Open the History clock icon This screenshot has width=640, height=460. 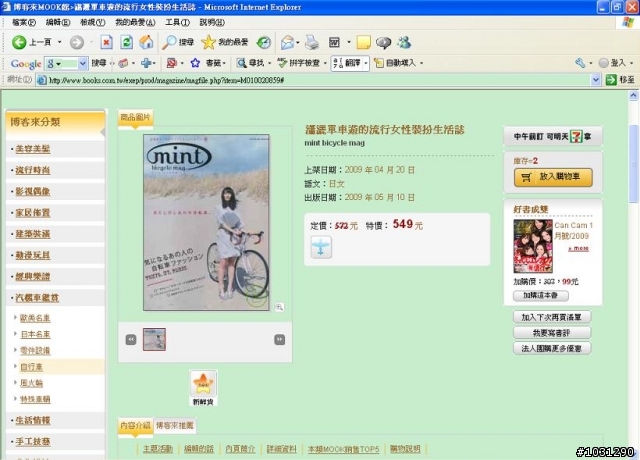(264, 42)
